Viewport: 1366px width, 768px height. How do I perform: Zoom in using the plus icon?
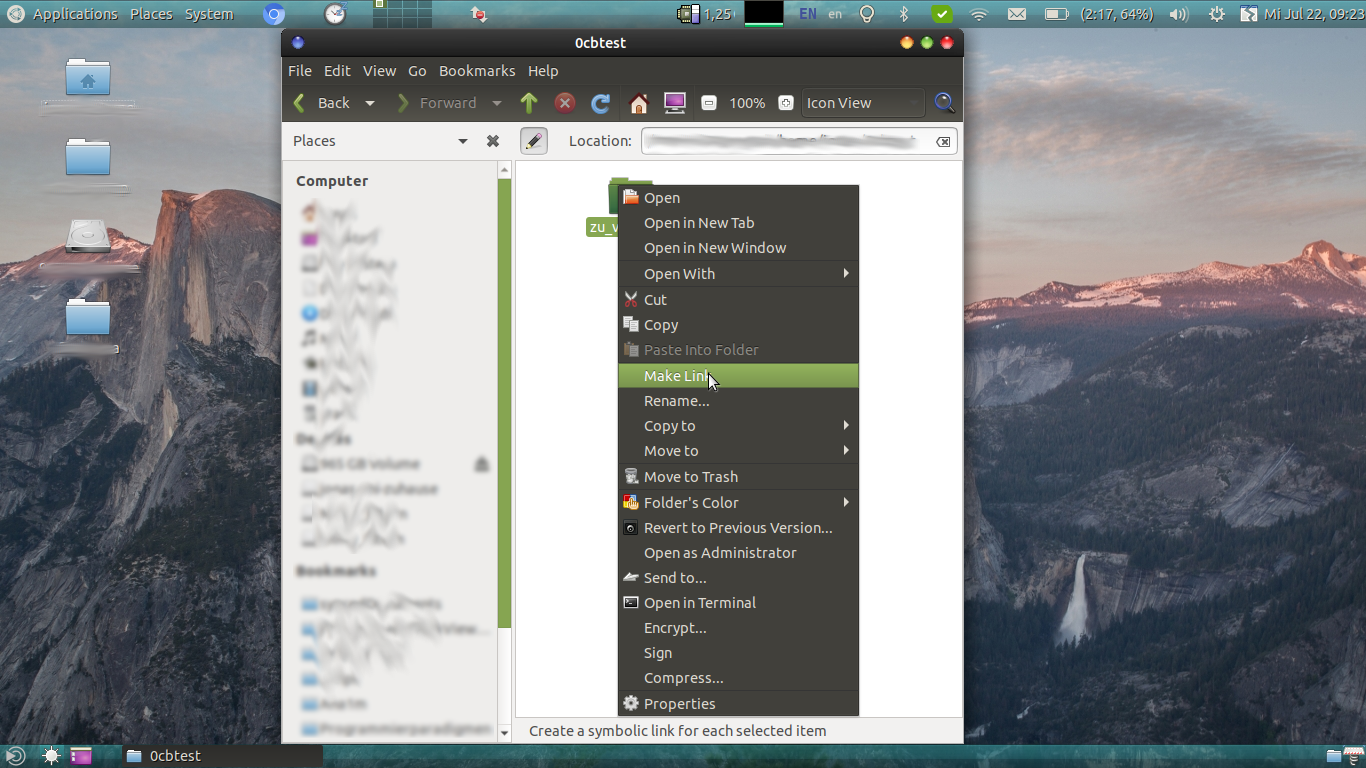tap(785, 102)
